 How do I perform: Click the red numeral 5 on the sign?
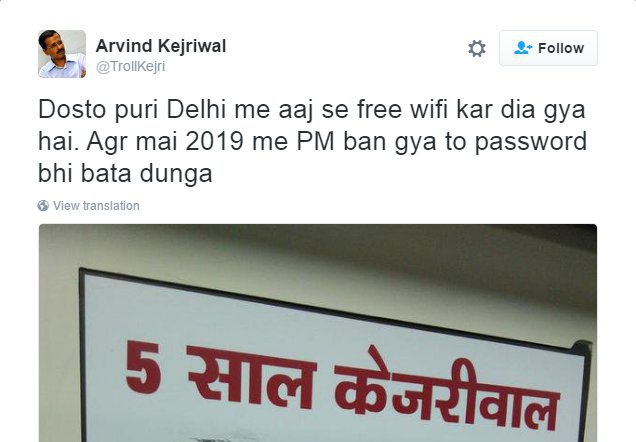[x=143, y=367]
